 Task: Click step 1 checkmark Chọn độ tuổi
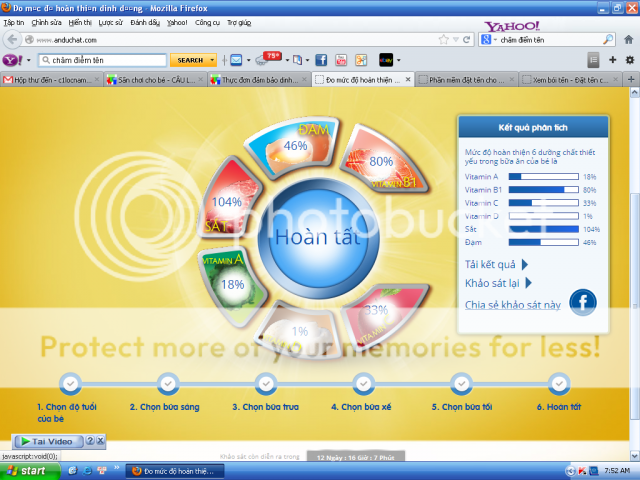(69, 383)
